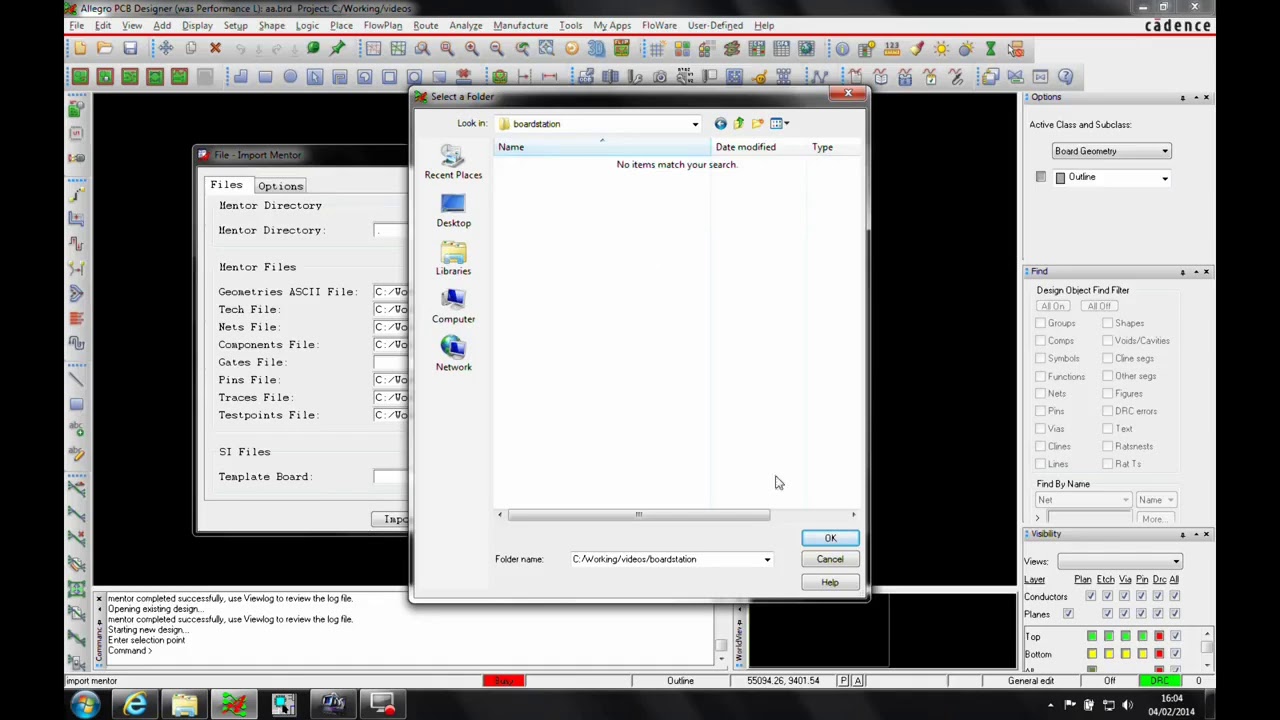Open the Name dropdown under Find By Name
1280x720 pixels.
(1170, 500)
